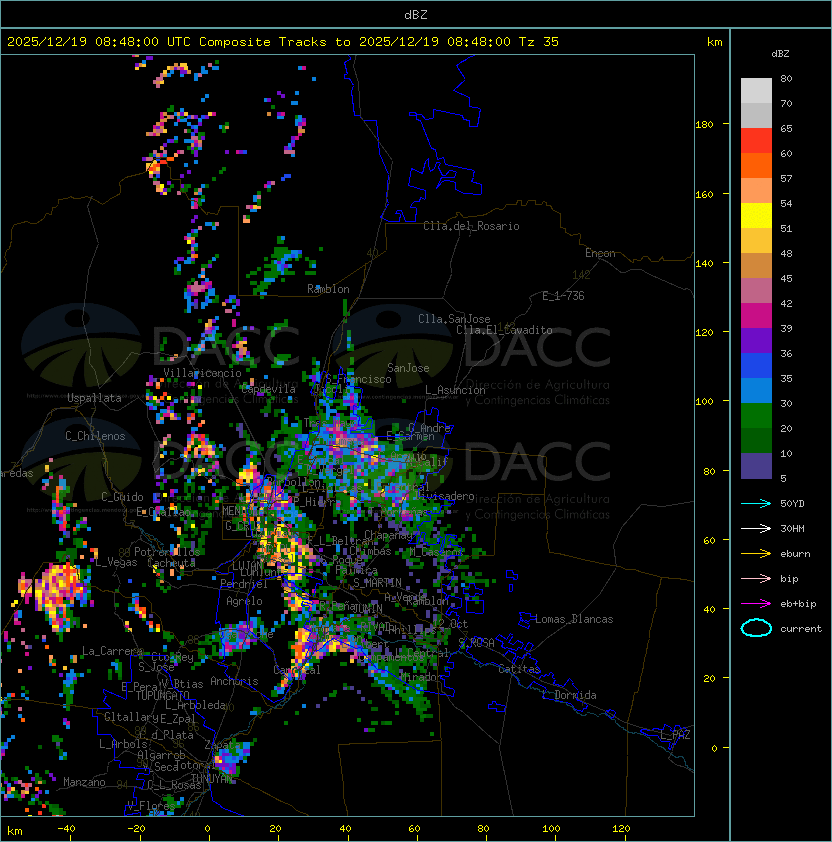832x842 pixels.
Task: Click the 'TUNUYAN' place label
Action: point(212,779)
